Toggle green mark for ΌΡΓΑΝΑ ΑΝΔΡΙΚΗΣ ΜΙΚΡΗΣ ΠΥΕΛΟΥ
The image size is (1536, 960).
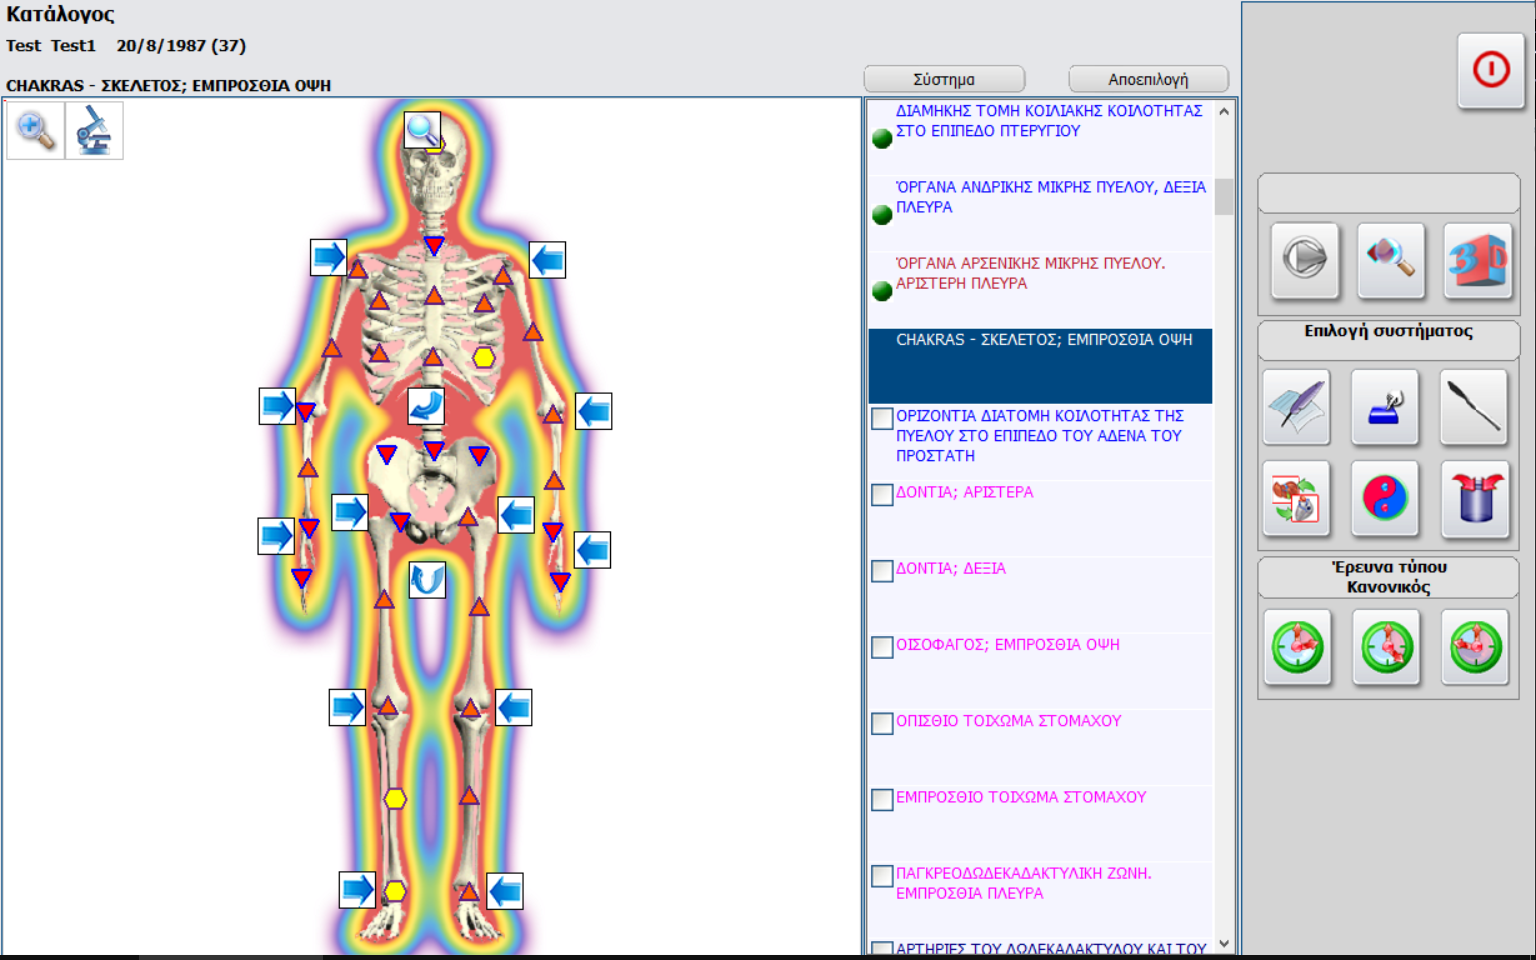point(882,215)
